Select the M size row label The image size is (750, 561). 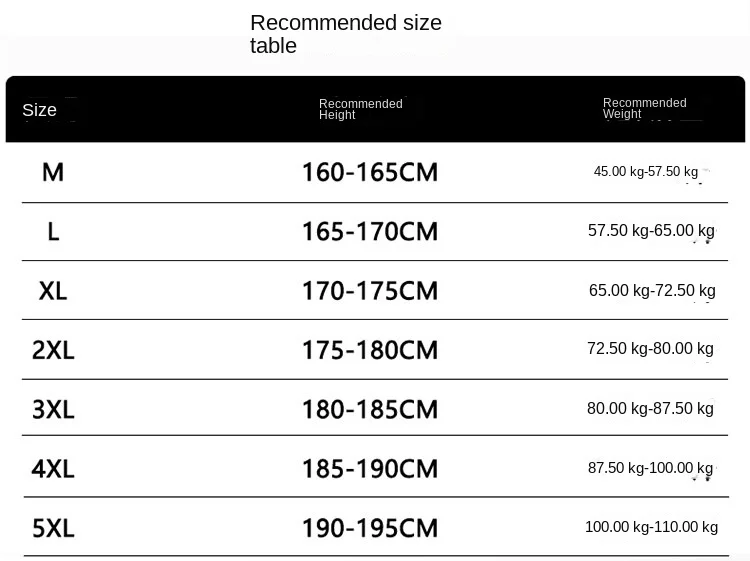point(53,173)
